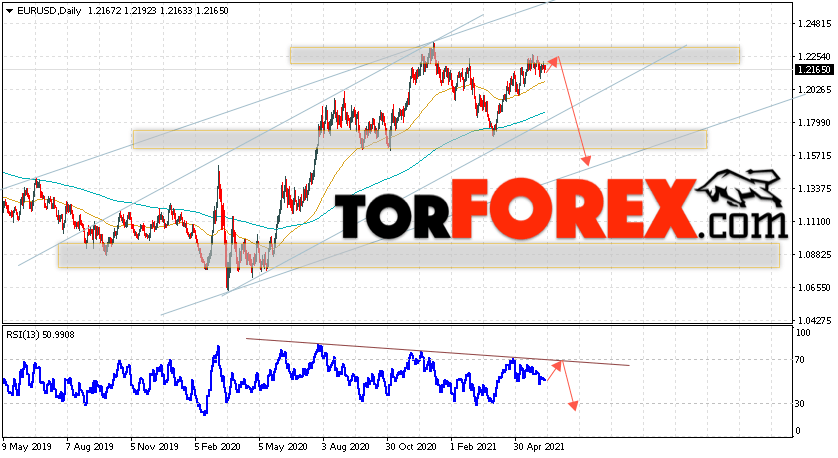Click the RSI scale level 30

point(800,403)
